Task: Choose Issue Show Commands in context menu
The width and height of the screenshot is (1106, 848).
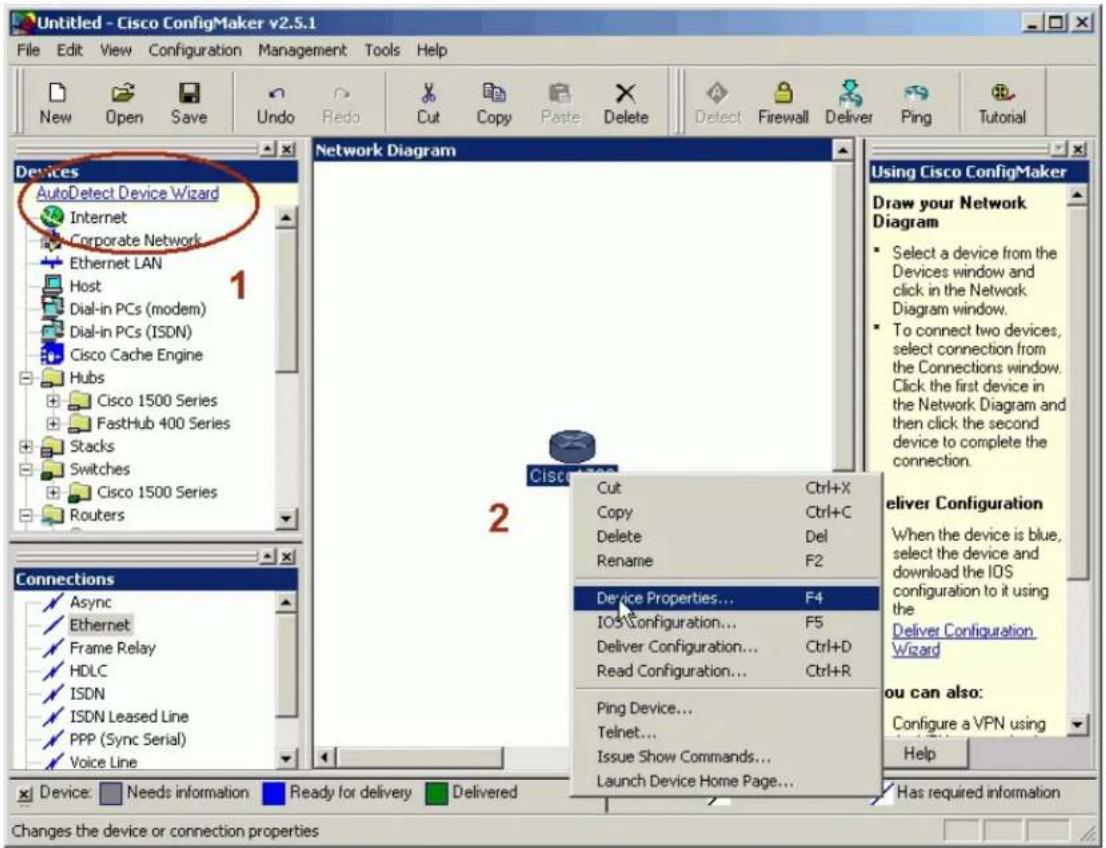Action: coord(726,756)
